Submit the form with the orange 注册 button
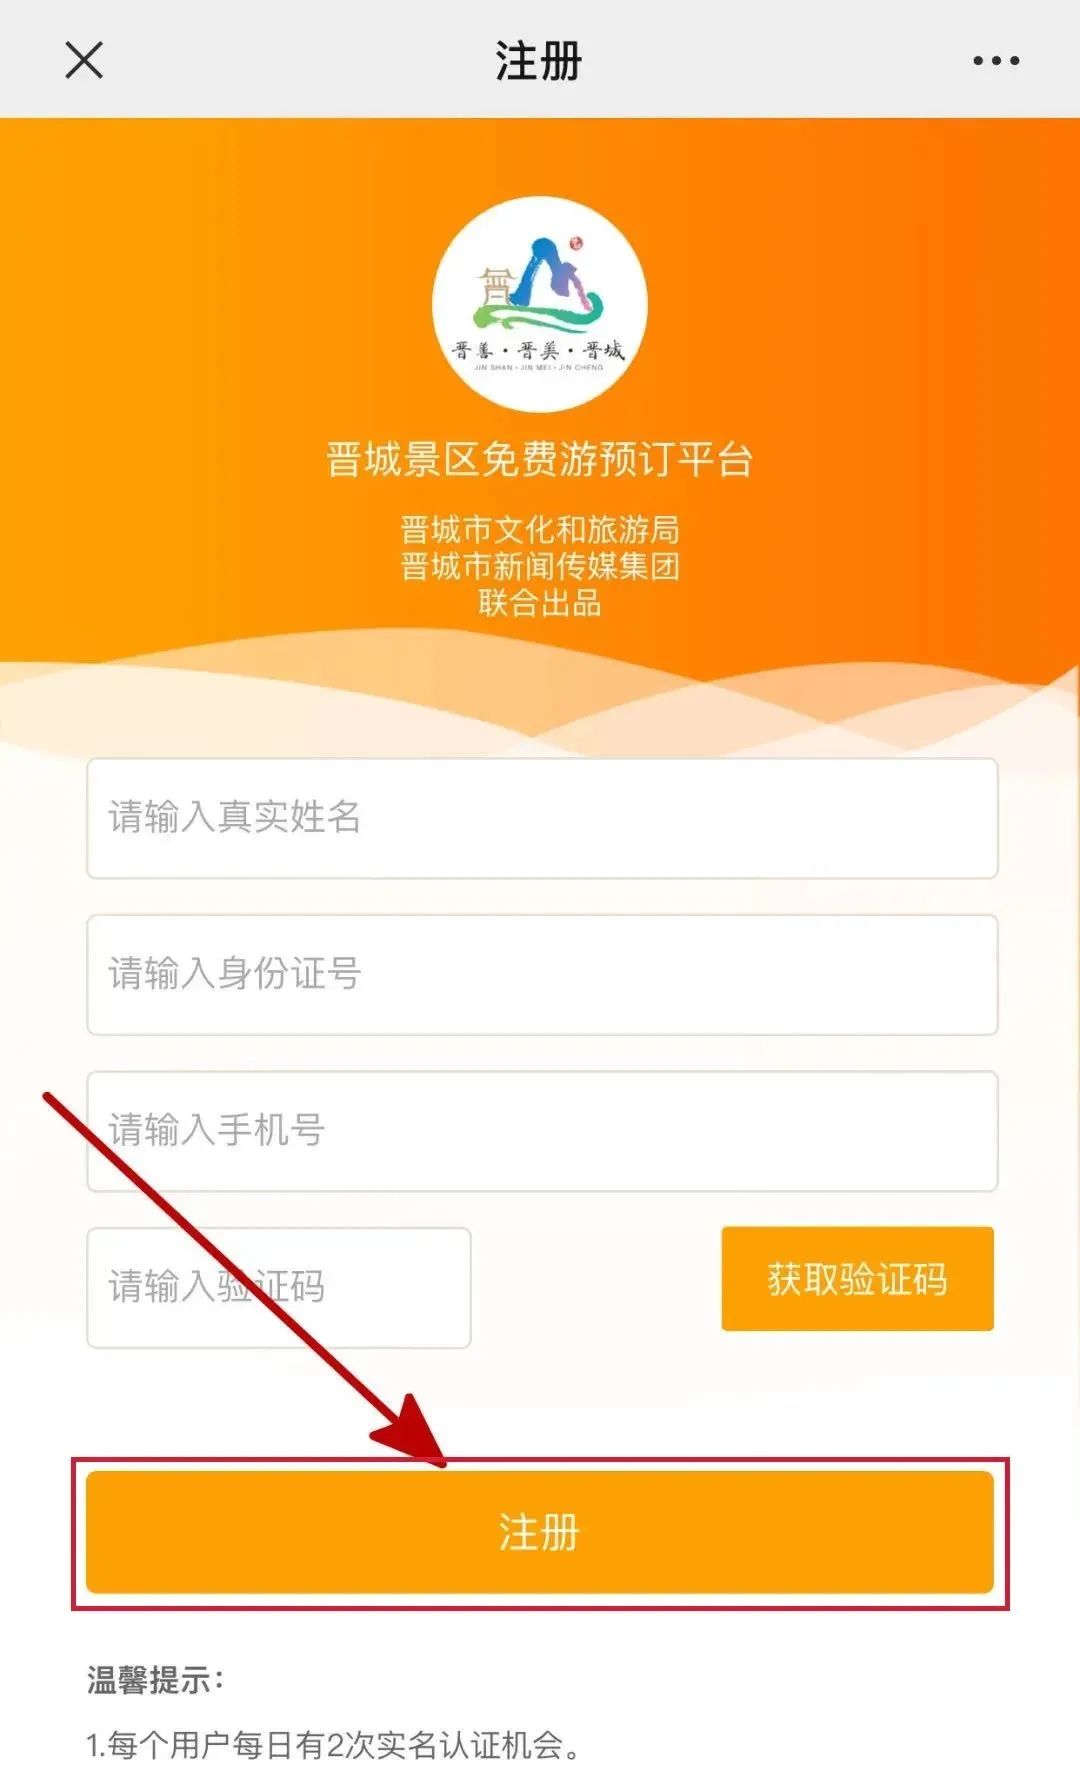The width and height of the screenshot is (1080, 1792). 540,1532
